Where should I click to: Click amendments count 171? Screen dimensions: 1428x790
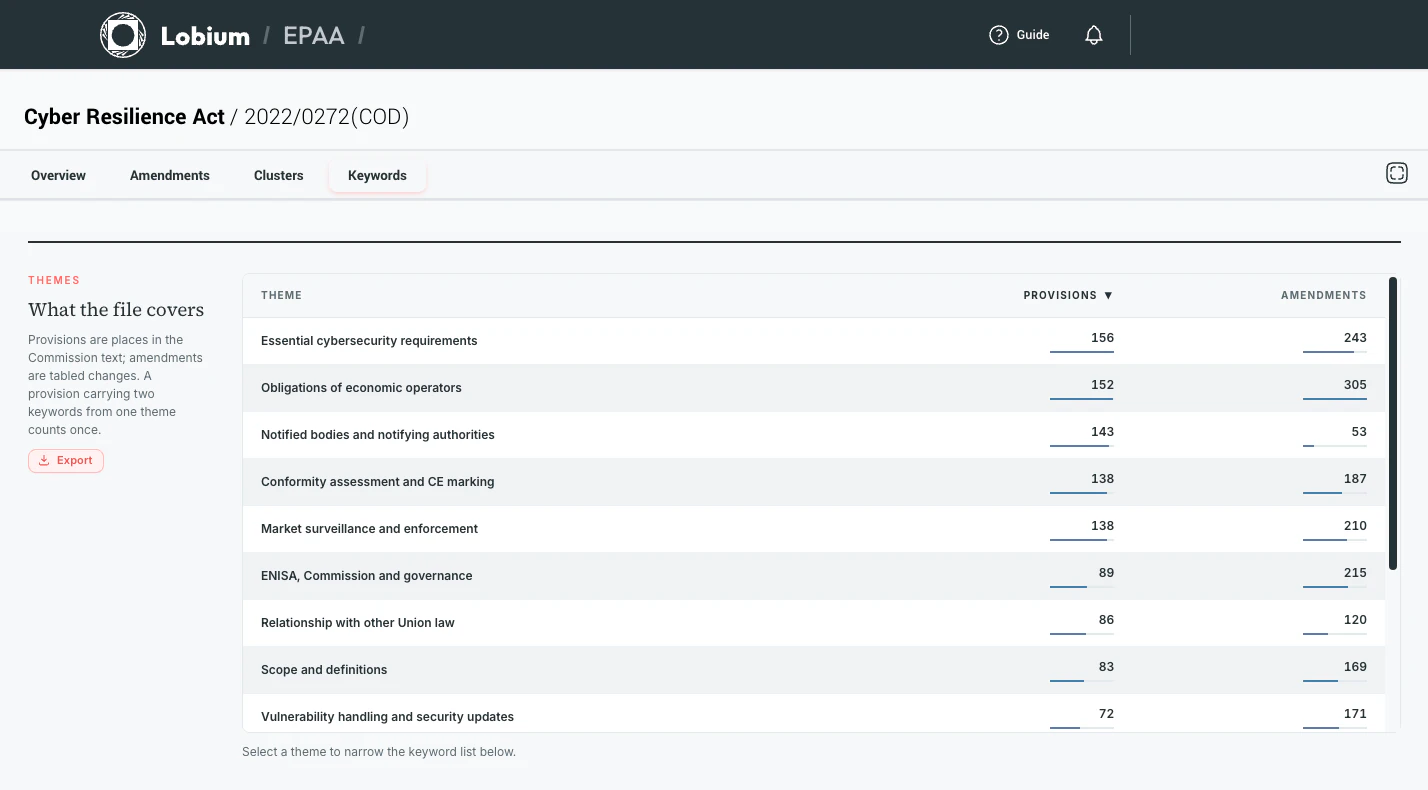point(1355,714)
